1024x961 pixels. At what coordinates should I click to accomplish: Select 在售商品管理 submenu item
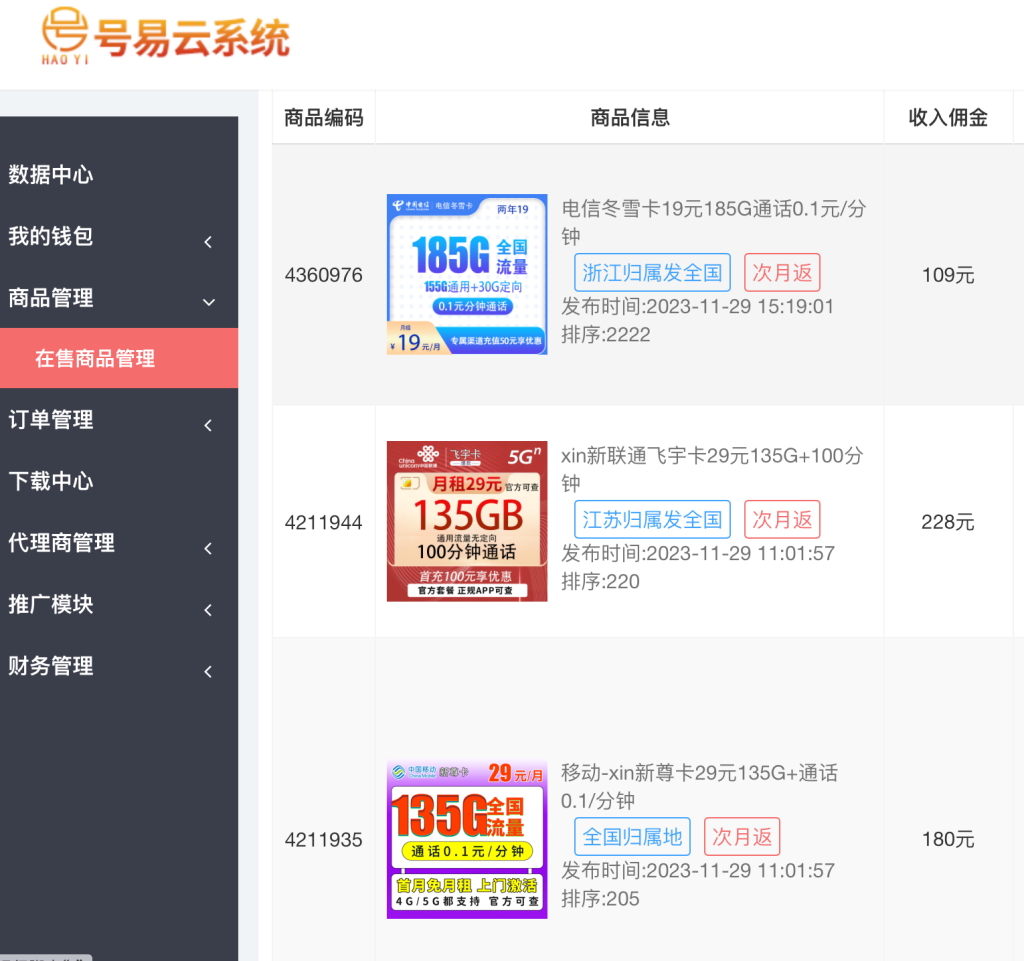[95, 359]
